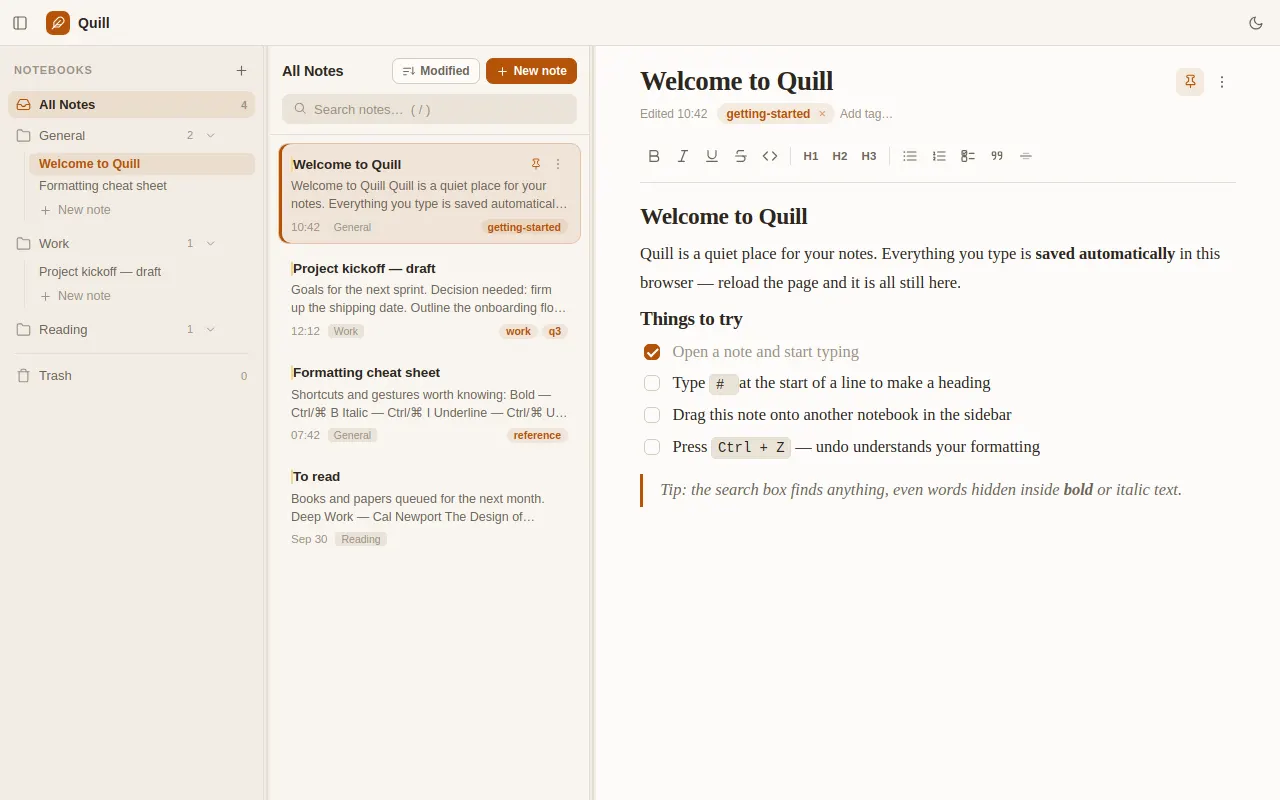Create a note with New note button
Image resolution: width=1280 pixels, height=800 pixels.
[x=531, y=71]
